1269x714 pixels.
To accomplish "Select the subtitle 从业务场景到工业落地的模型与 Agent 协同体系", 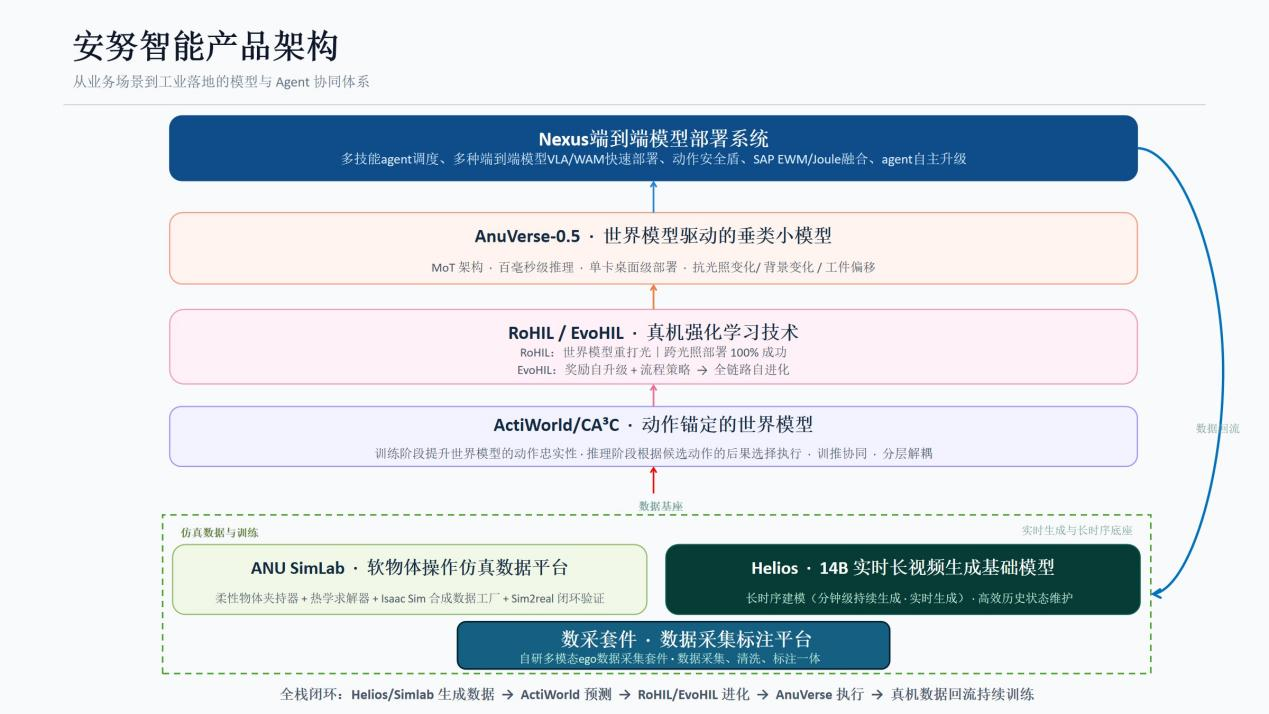I will [221, 82].
